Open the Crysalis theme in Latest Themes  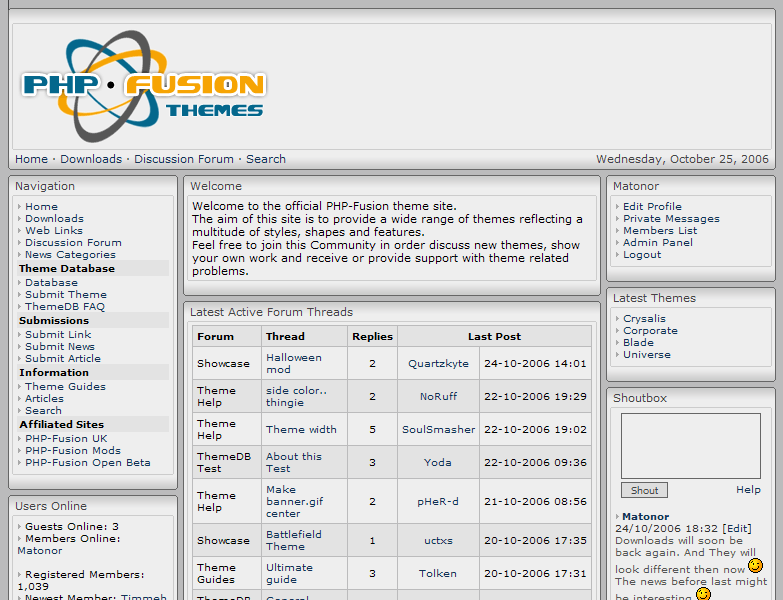(644, 318)
